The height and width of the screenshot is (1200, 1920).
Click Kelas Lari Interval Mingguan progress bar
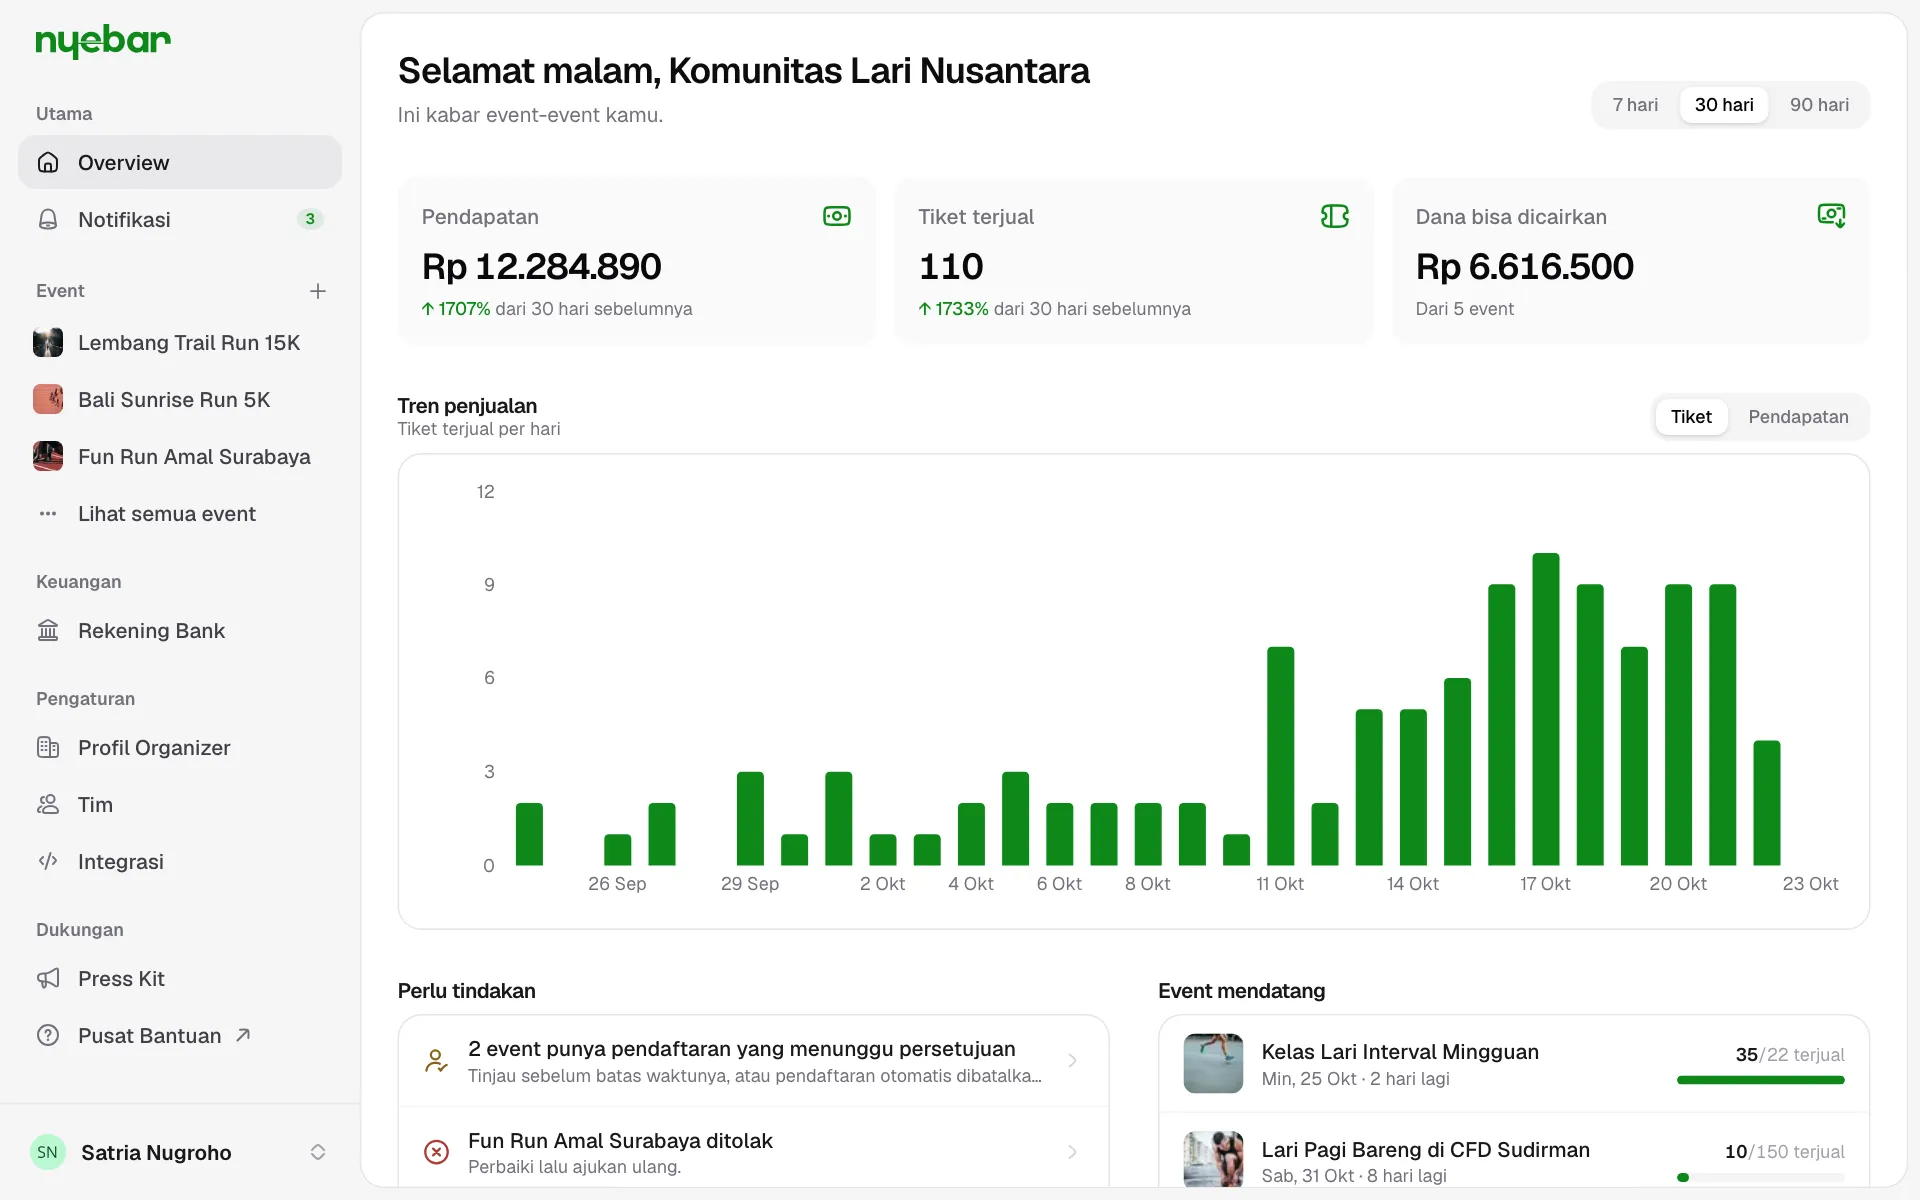1760,1080
